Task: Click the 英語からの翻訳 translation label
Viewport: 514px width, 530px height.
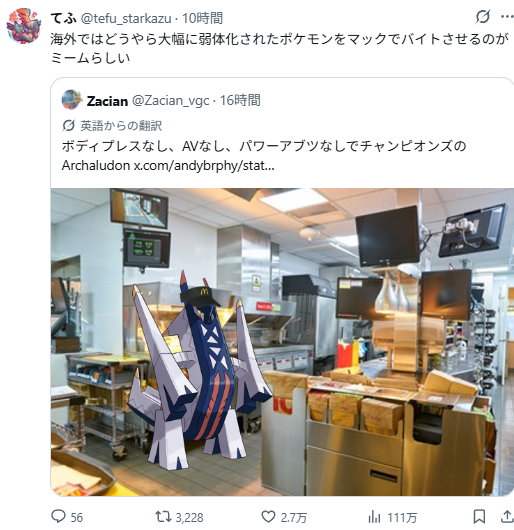Action: point(121,126)
